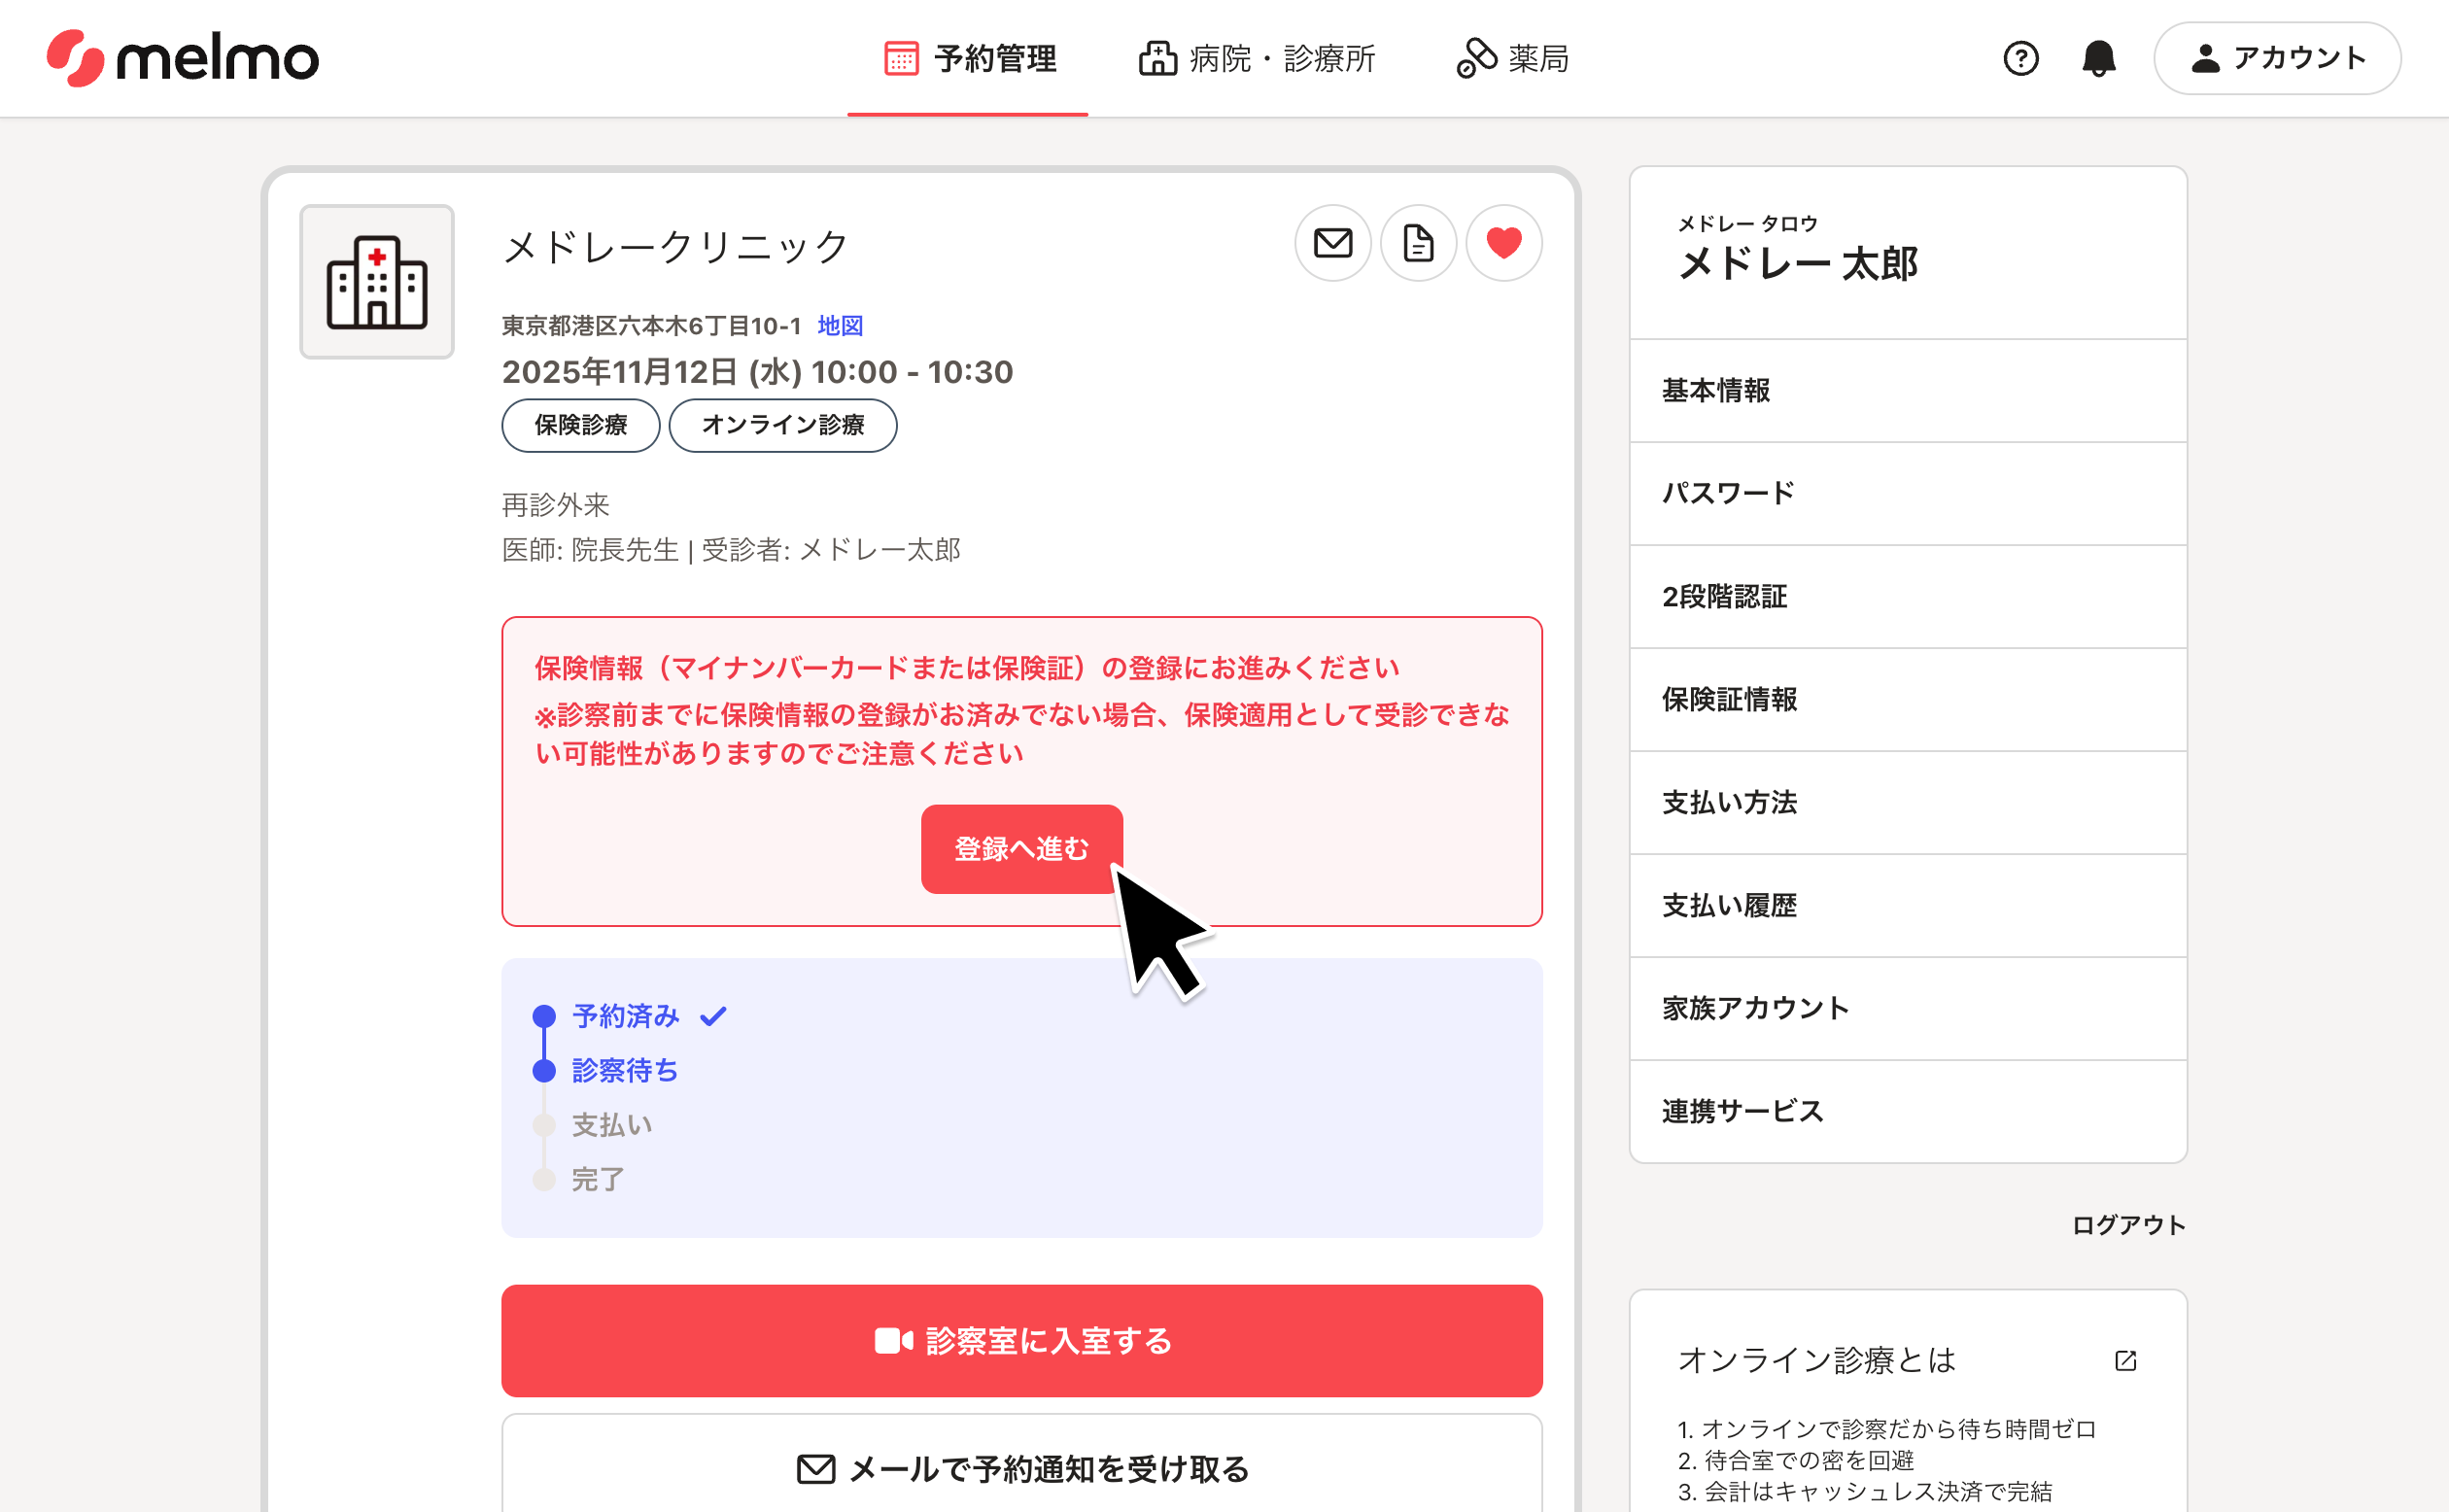Open the help question mark icon
The height and width of the screenshot is (1512, 2449).
[x=2020, y=58]
